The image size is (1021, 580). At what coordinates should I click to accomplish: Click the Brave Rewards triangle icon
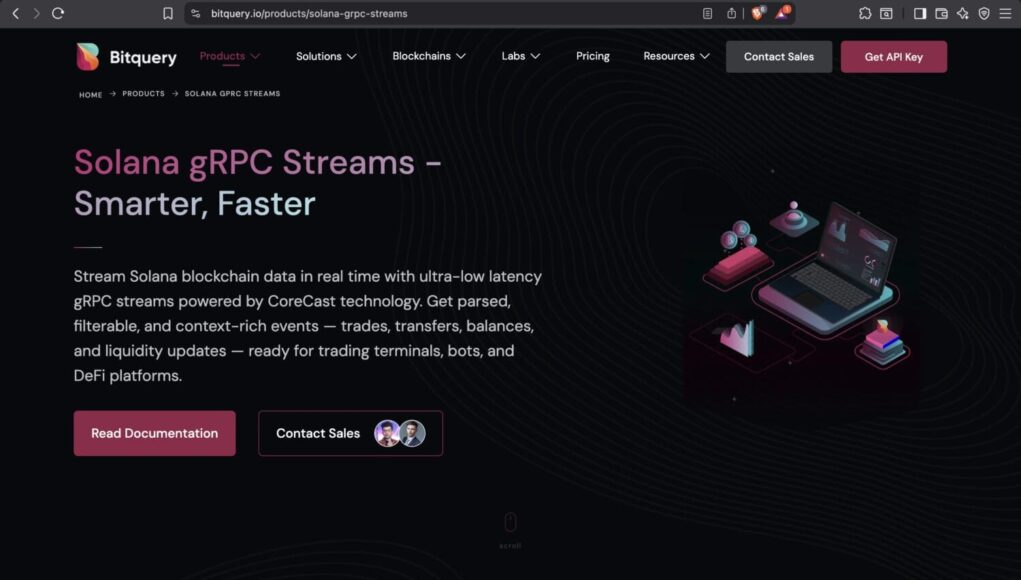782,13
